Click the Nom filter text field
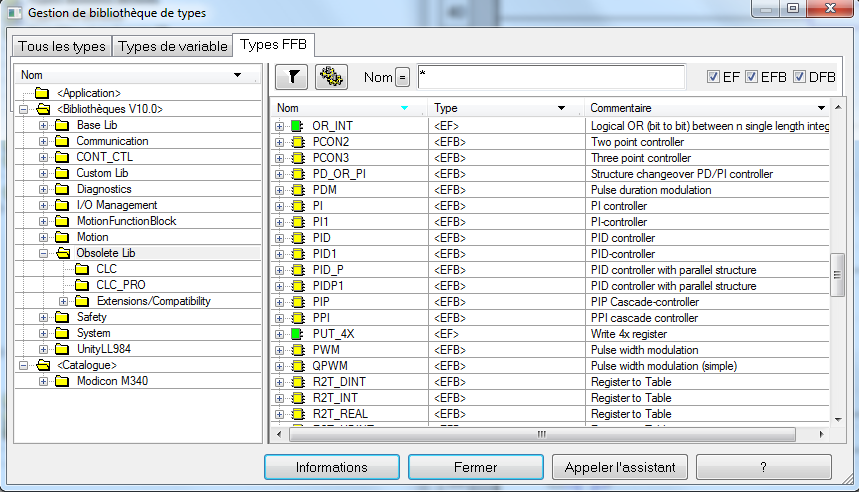Image resolution: width=859 pixels, height=492 pixels. point(550,77)
